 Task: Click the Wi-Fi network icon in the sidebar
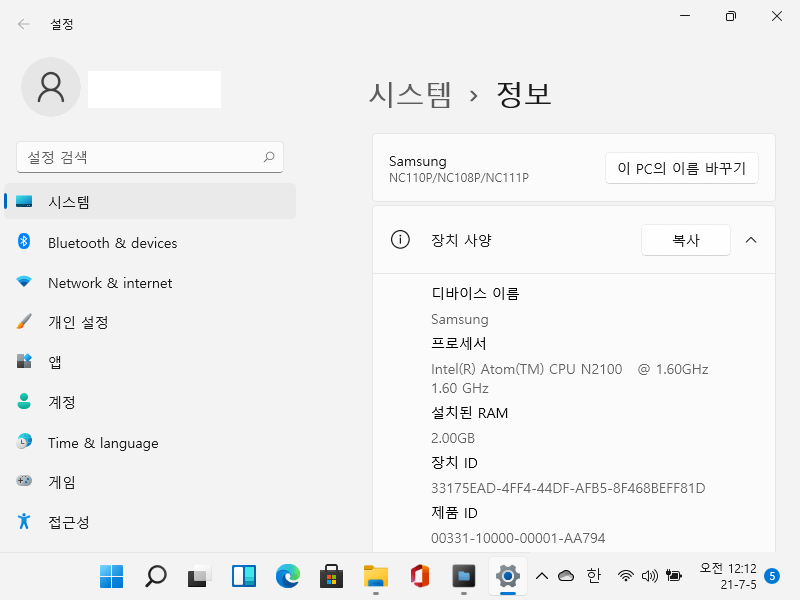click(x=24, y=281)
